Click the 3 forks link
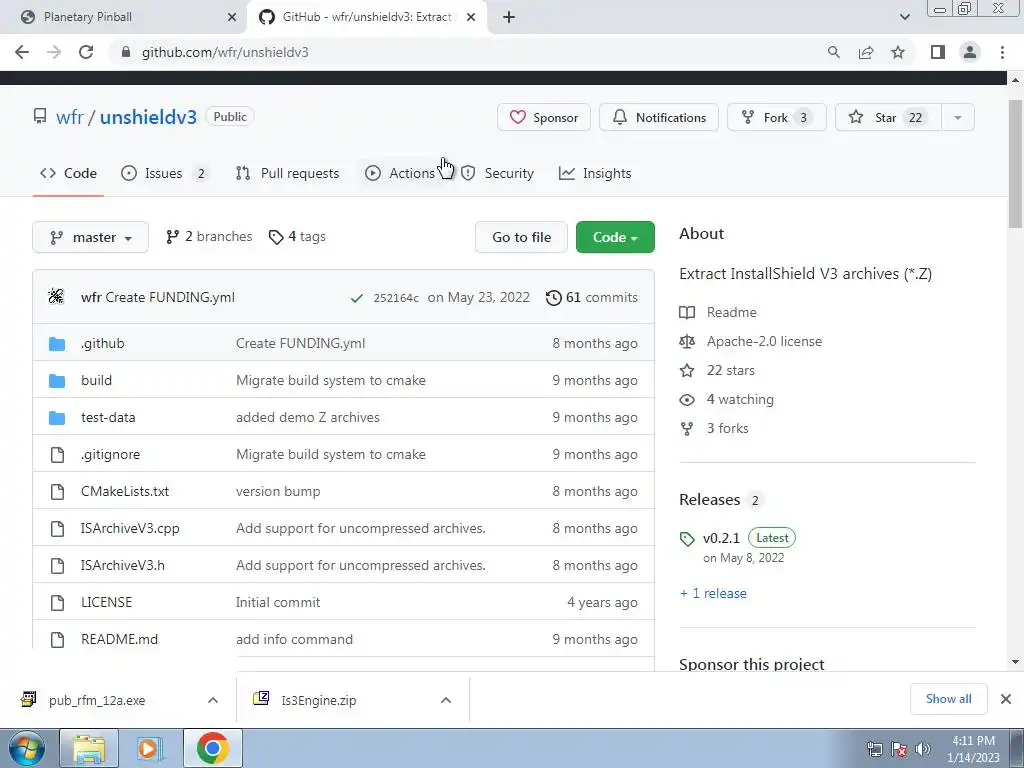The height and width of the screenshot is (768, 1024). (x=714, y=428)
